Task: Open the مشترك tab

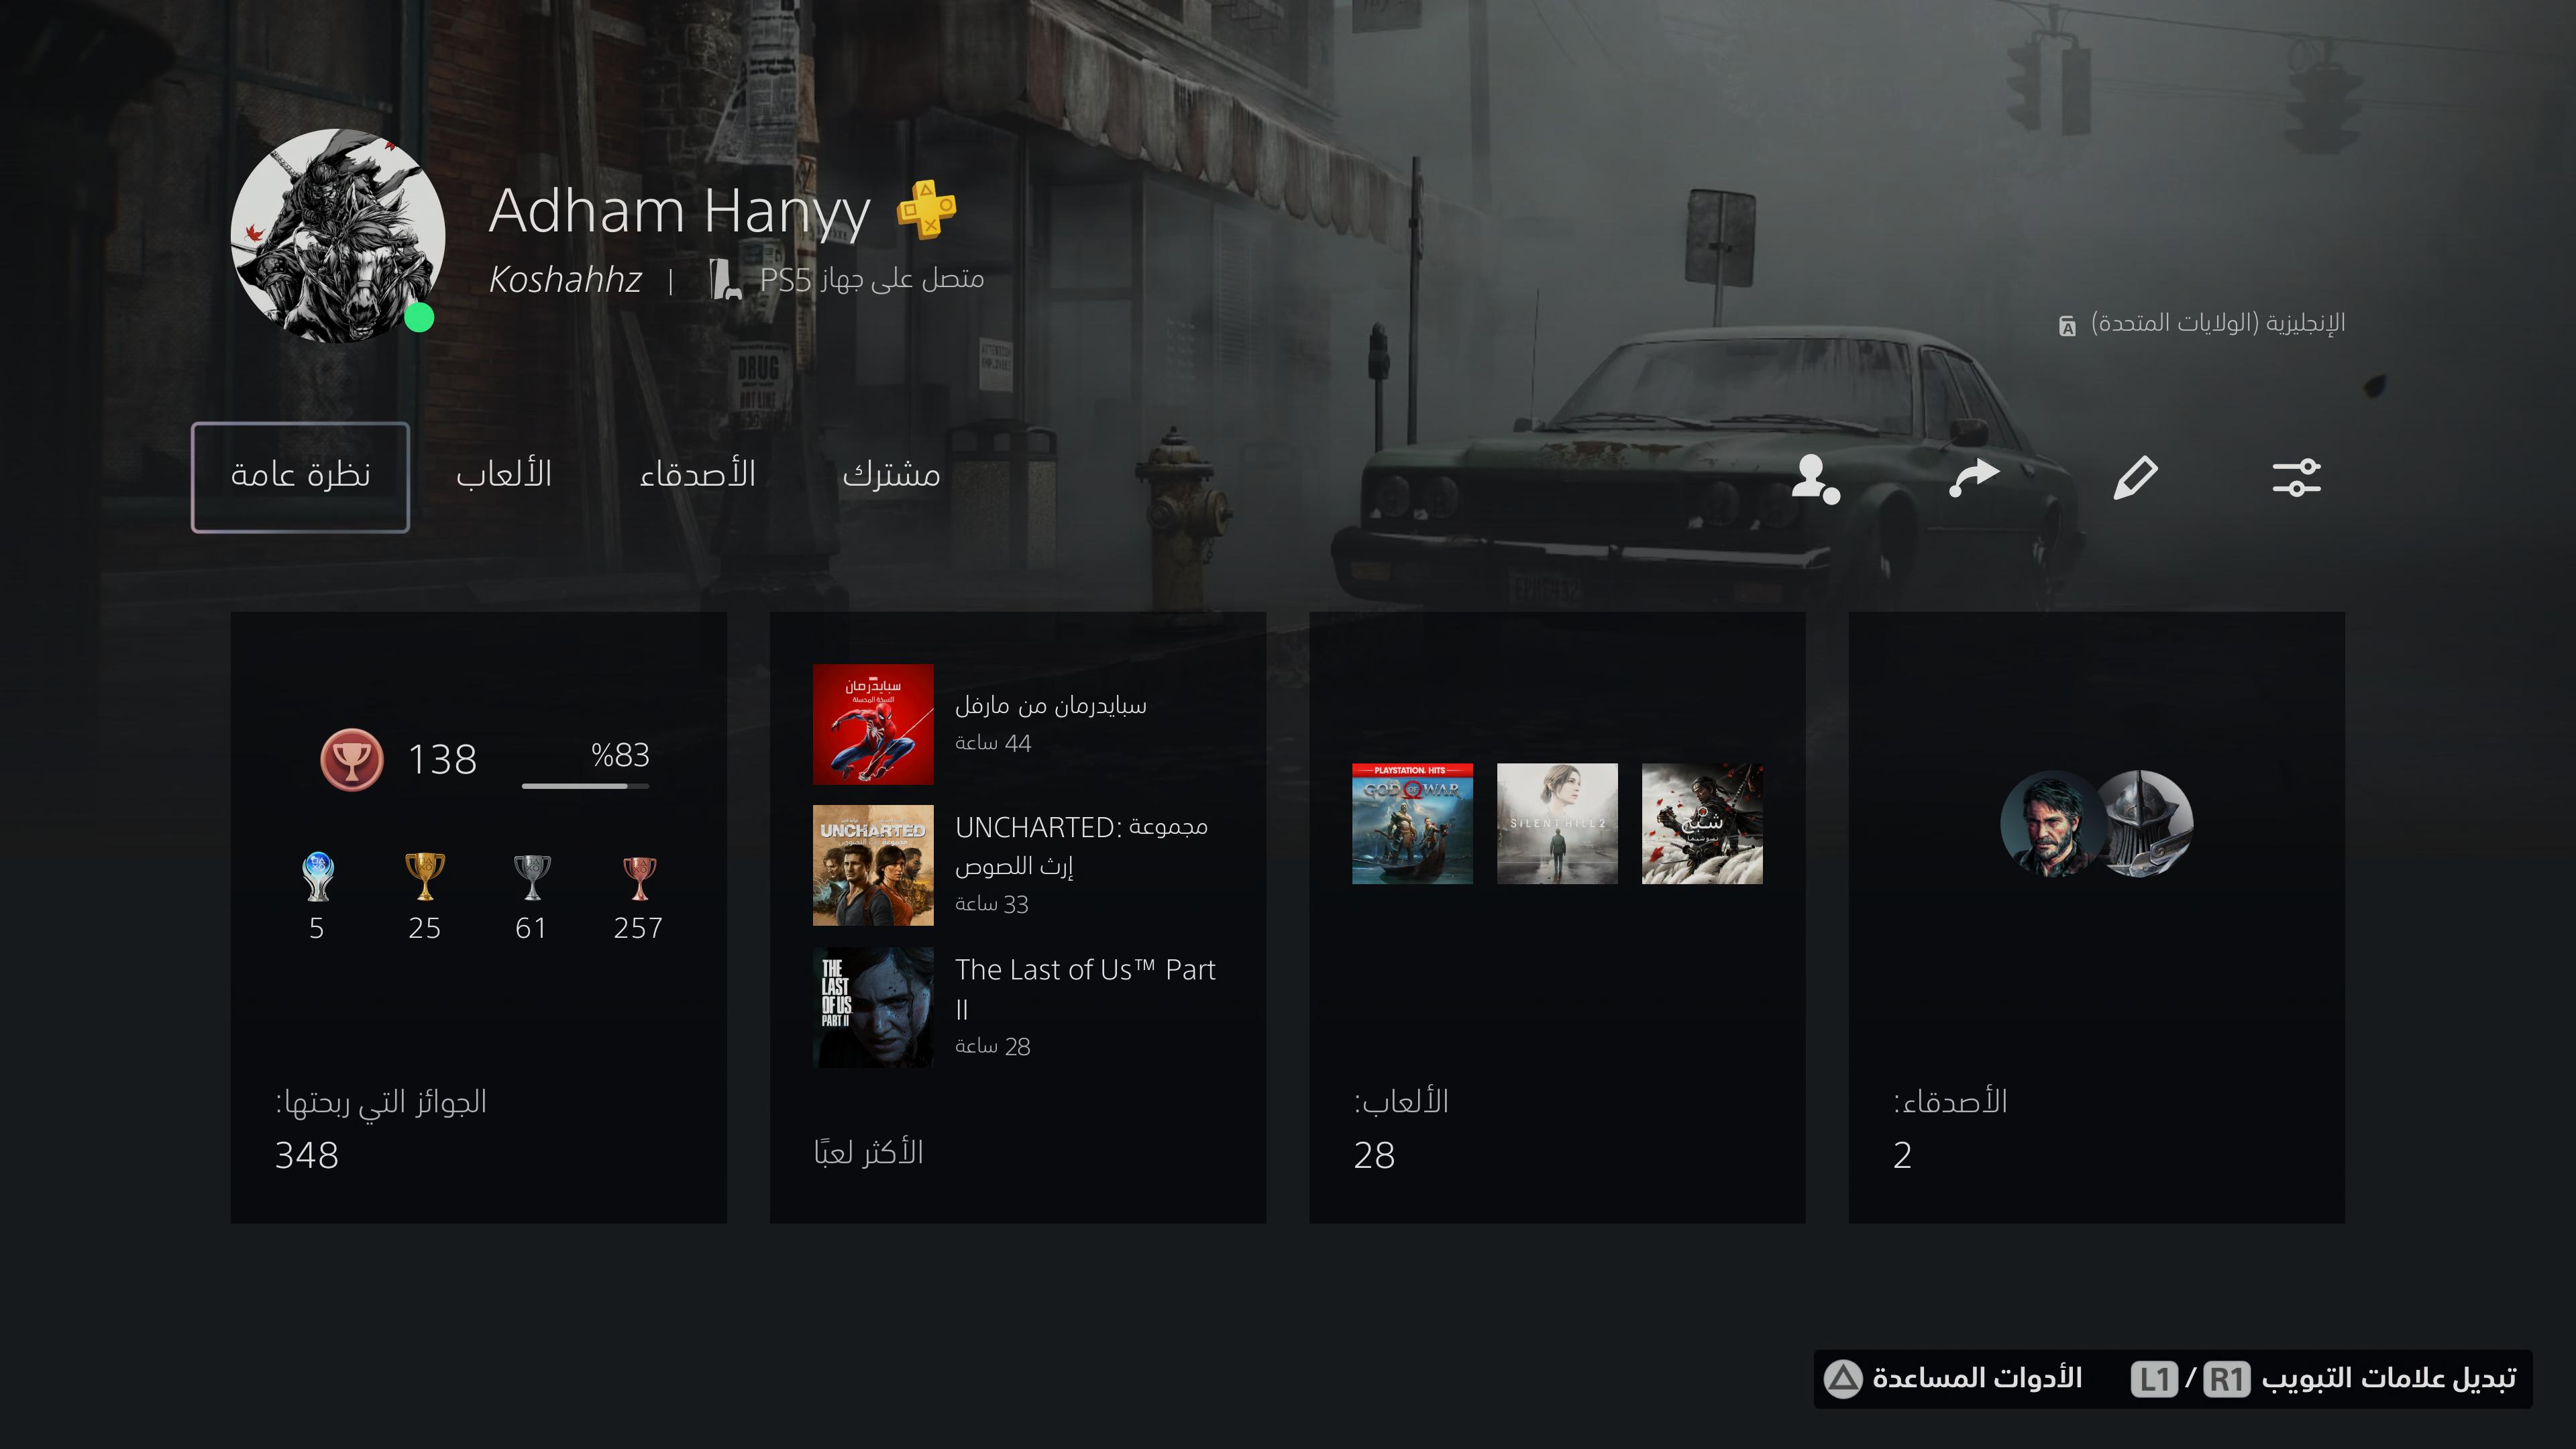Action: [x=891, y=475]
